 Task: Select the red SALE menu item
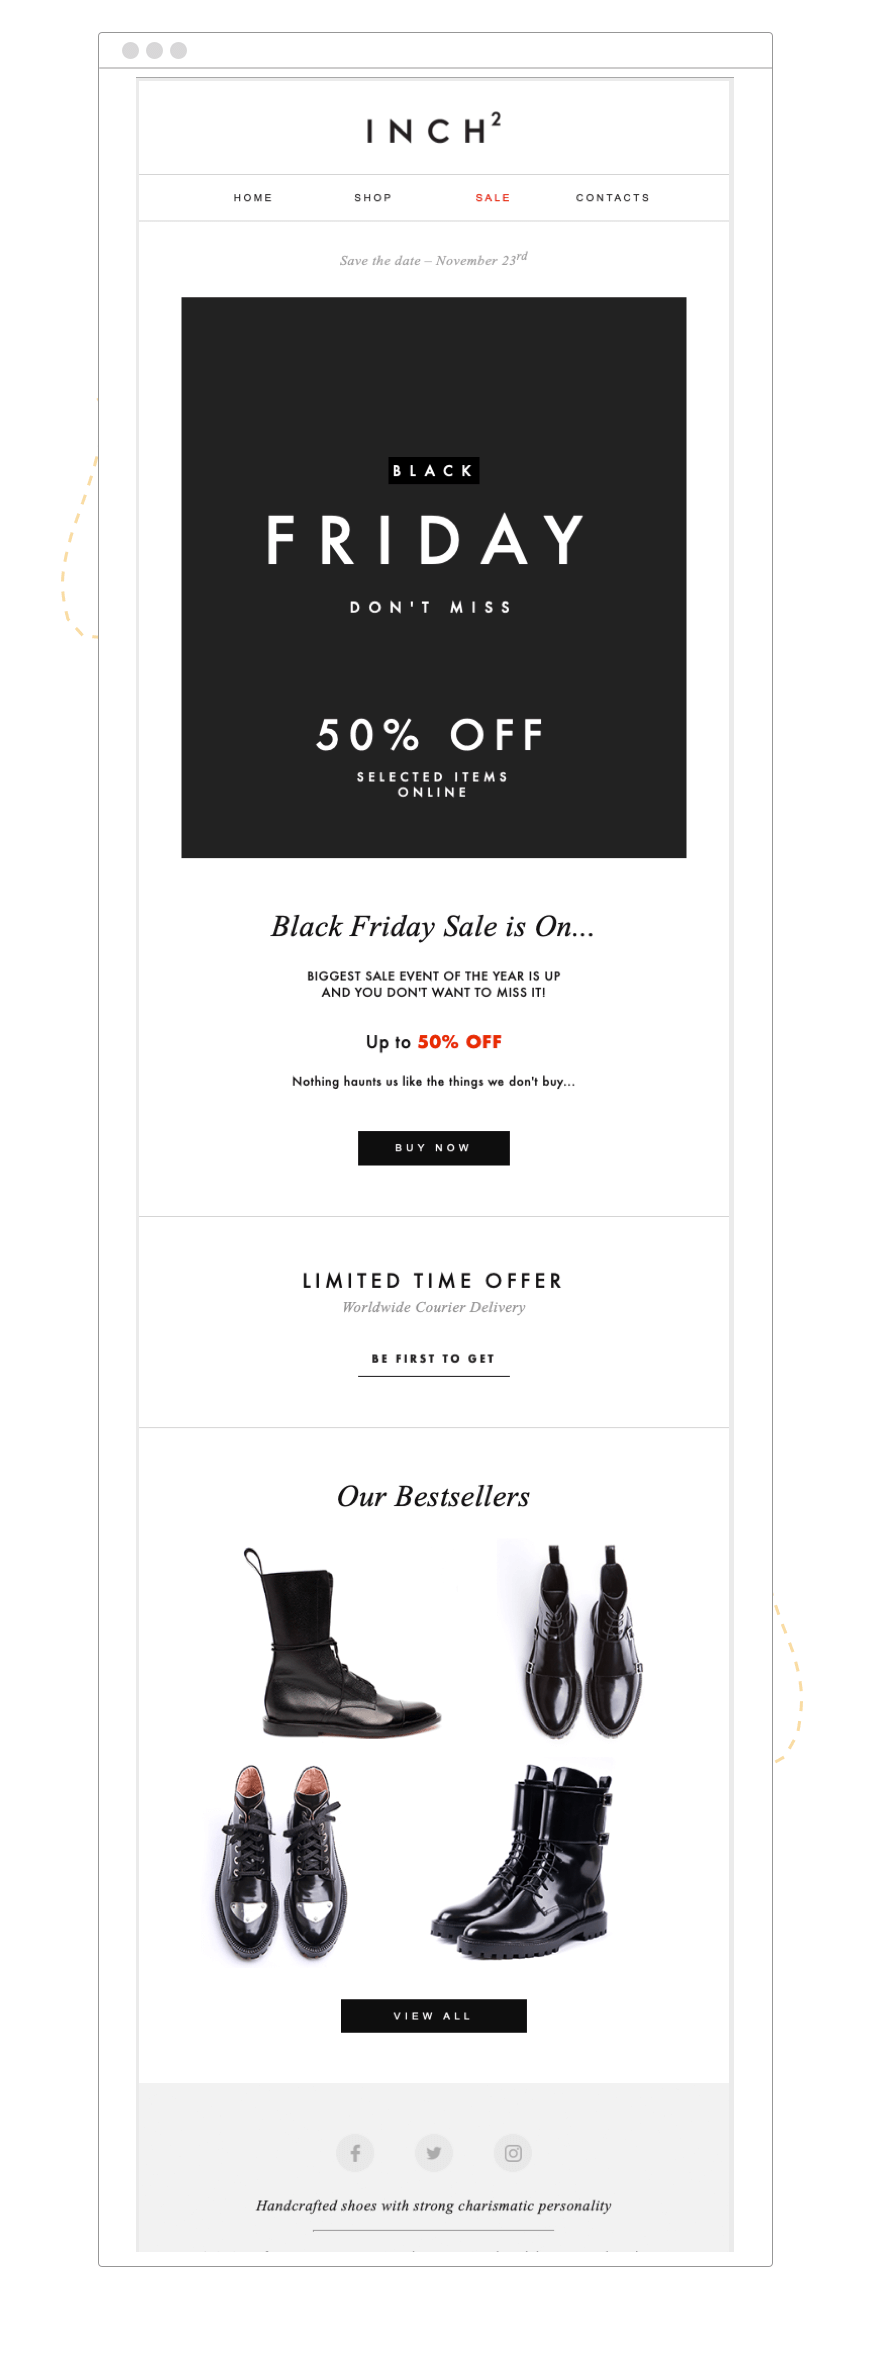(493, 198)
